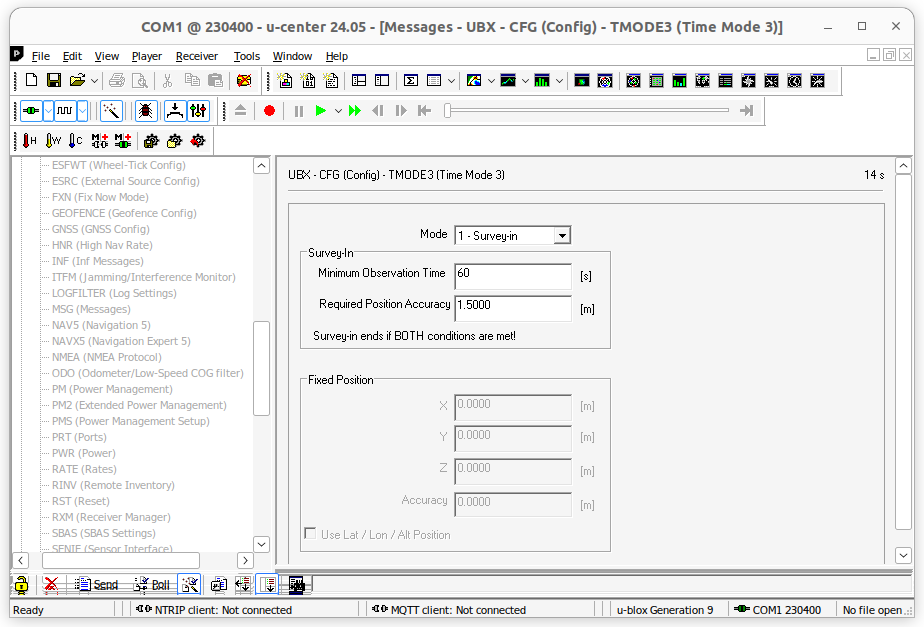Expand the receiver connection port dropdown arrow
This screenshot has height=627, width=924.
[48, 111]
